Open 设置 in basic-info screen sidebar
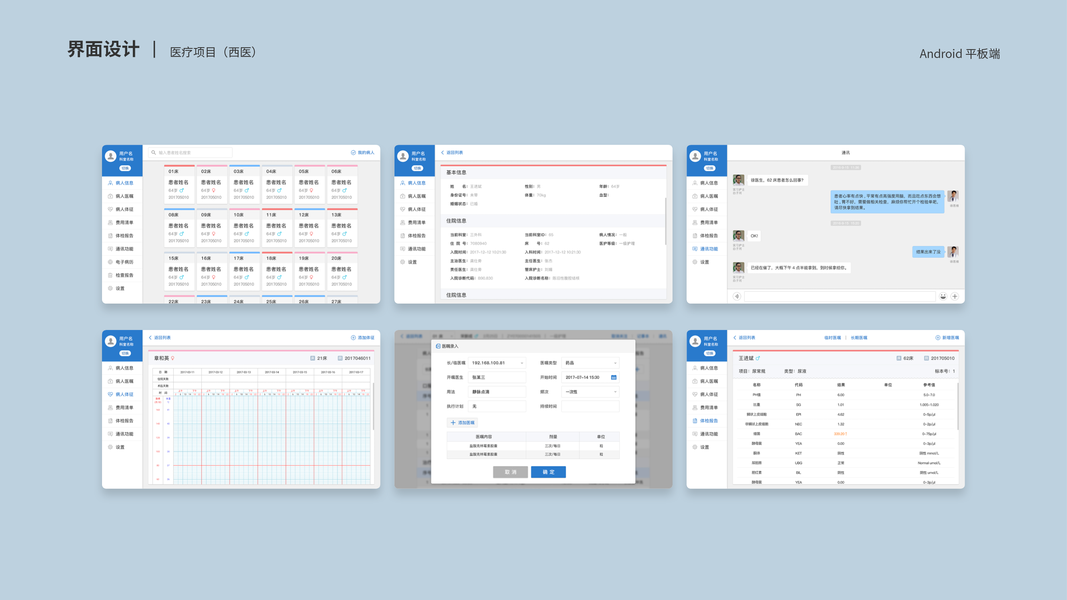This screenshot has height=600, width=1067. 414,262
